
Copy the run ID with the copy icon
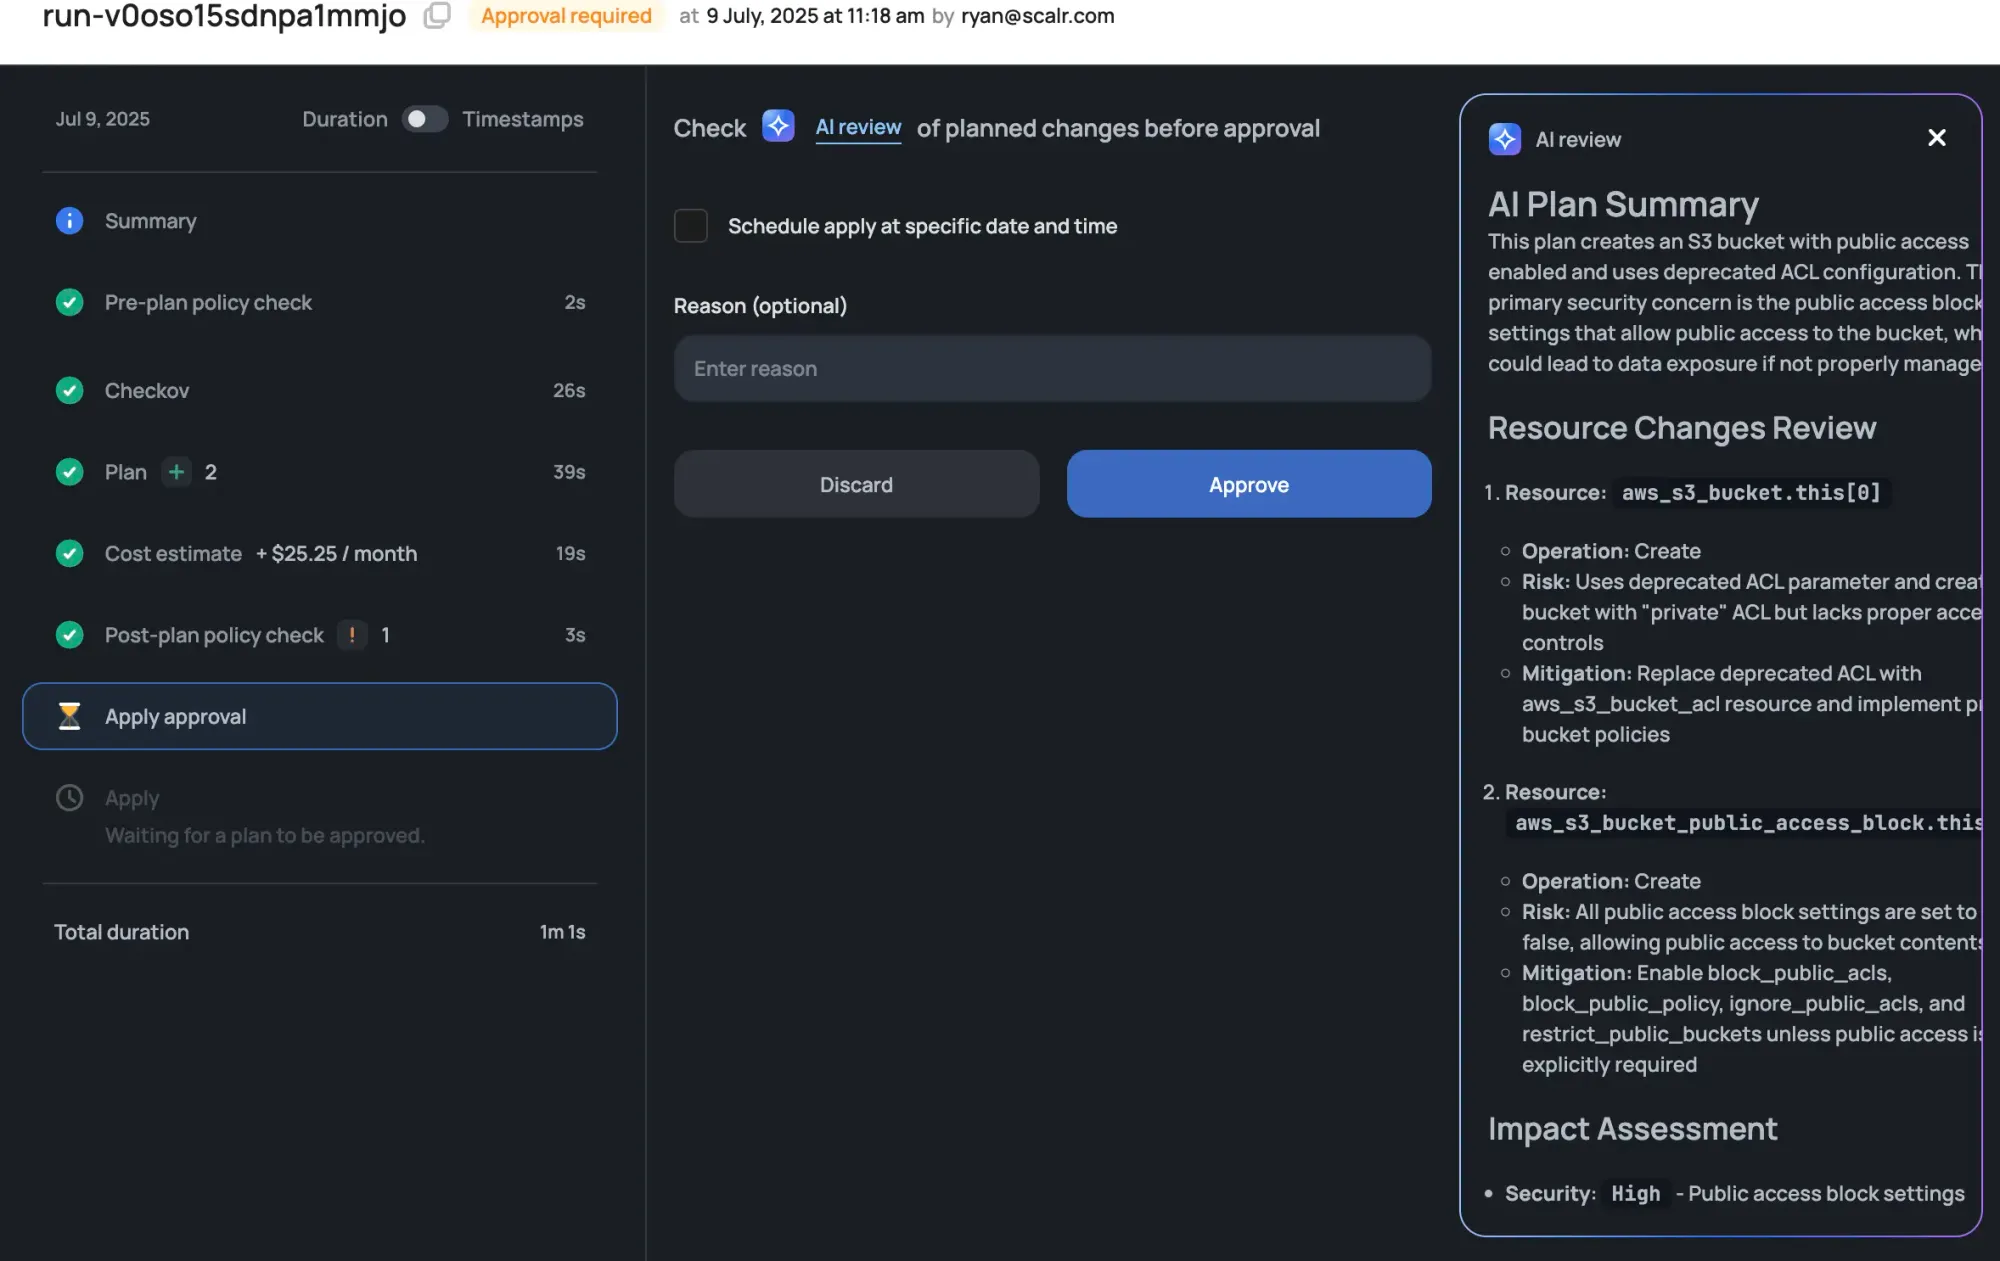point(437,16)
